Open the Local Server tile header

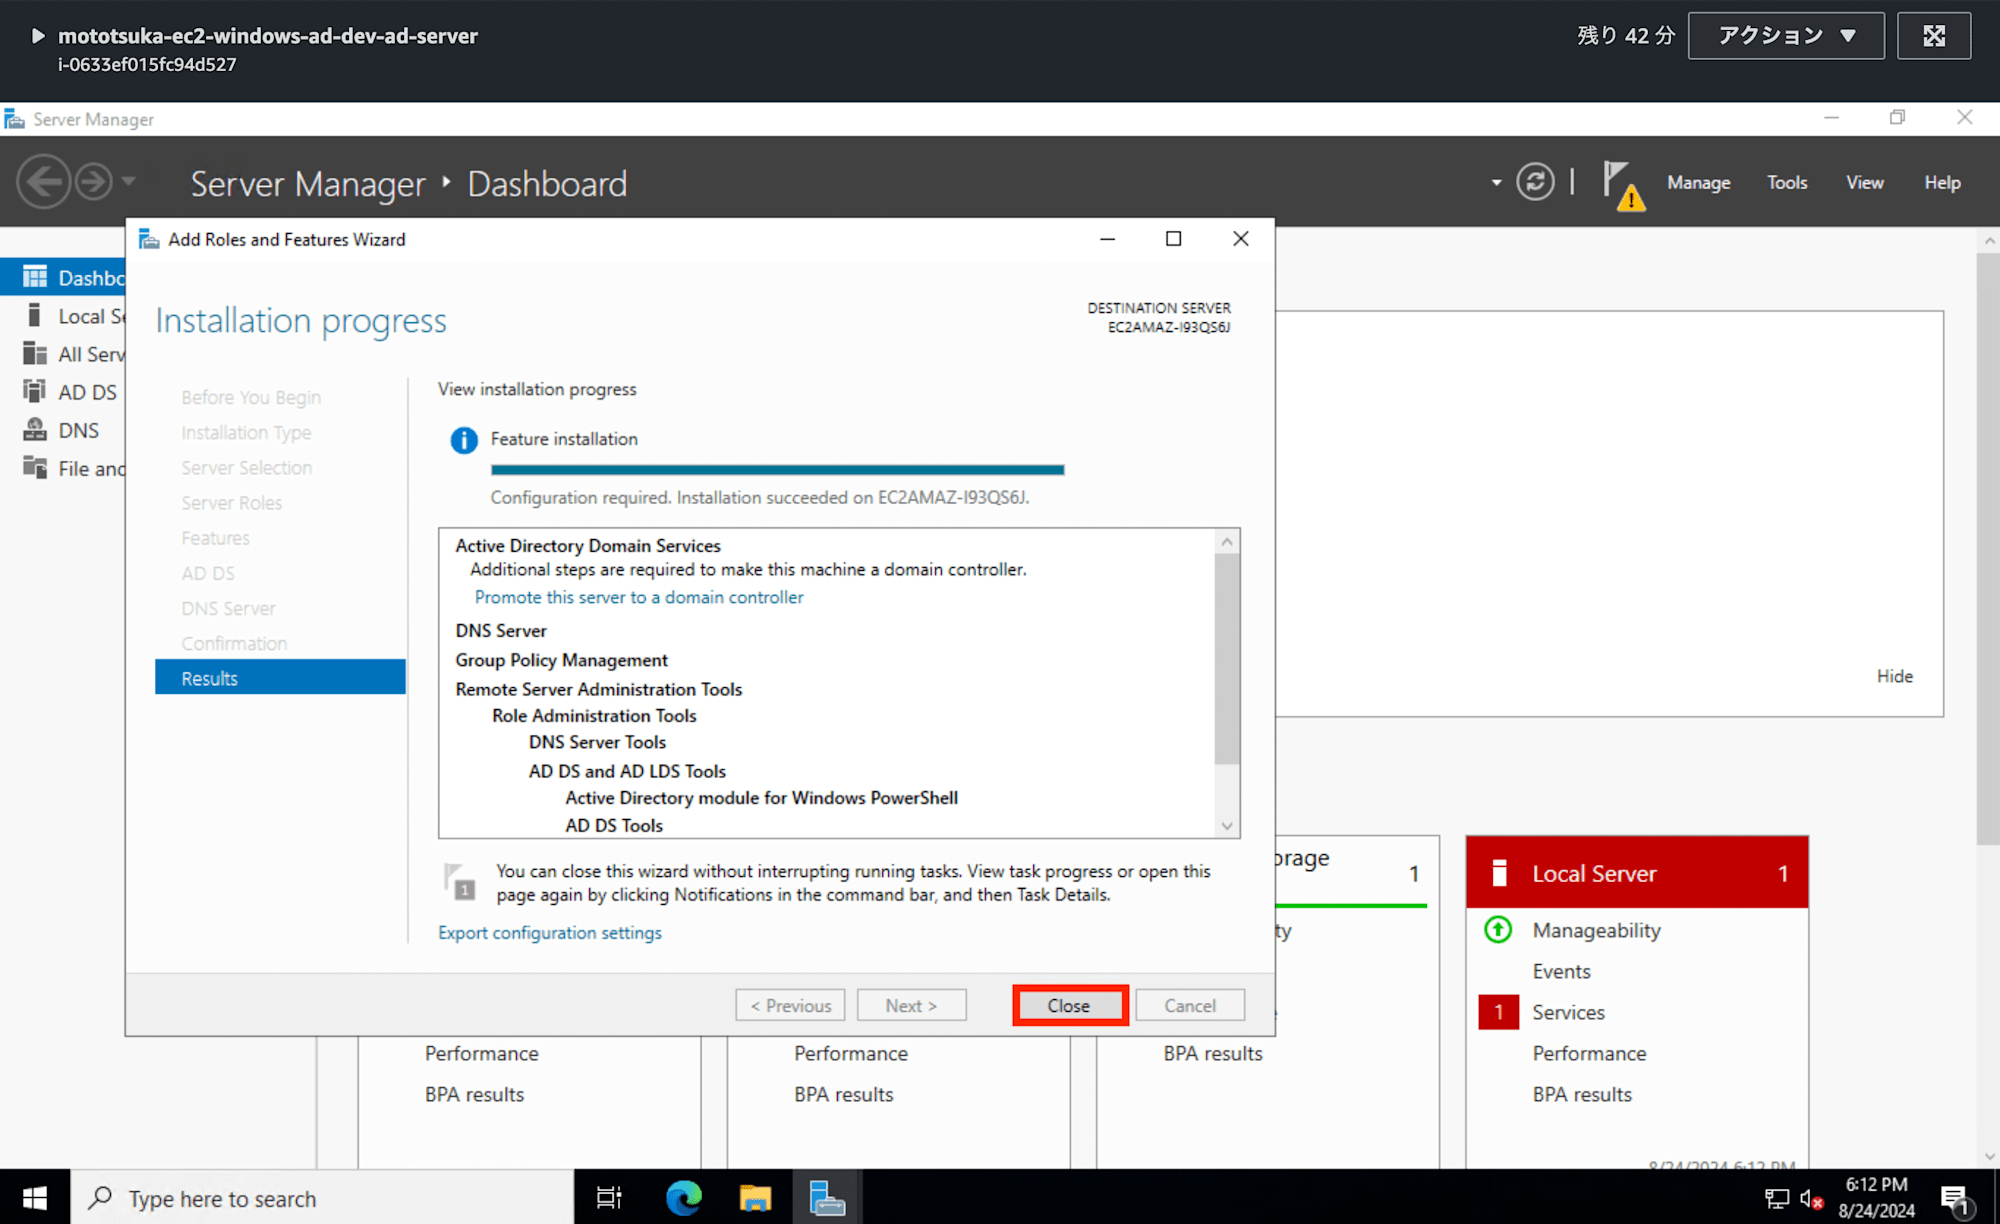1637,872
